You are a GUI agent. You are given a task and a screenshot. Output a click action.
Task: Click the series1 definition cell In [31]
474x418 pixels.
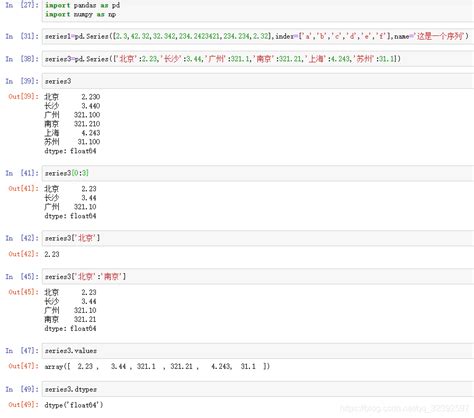coord(258,36)
